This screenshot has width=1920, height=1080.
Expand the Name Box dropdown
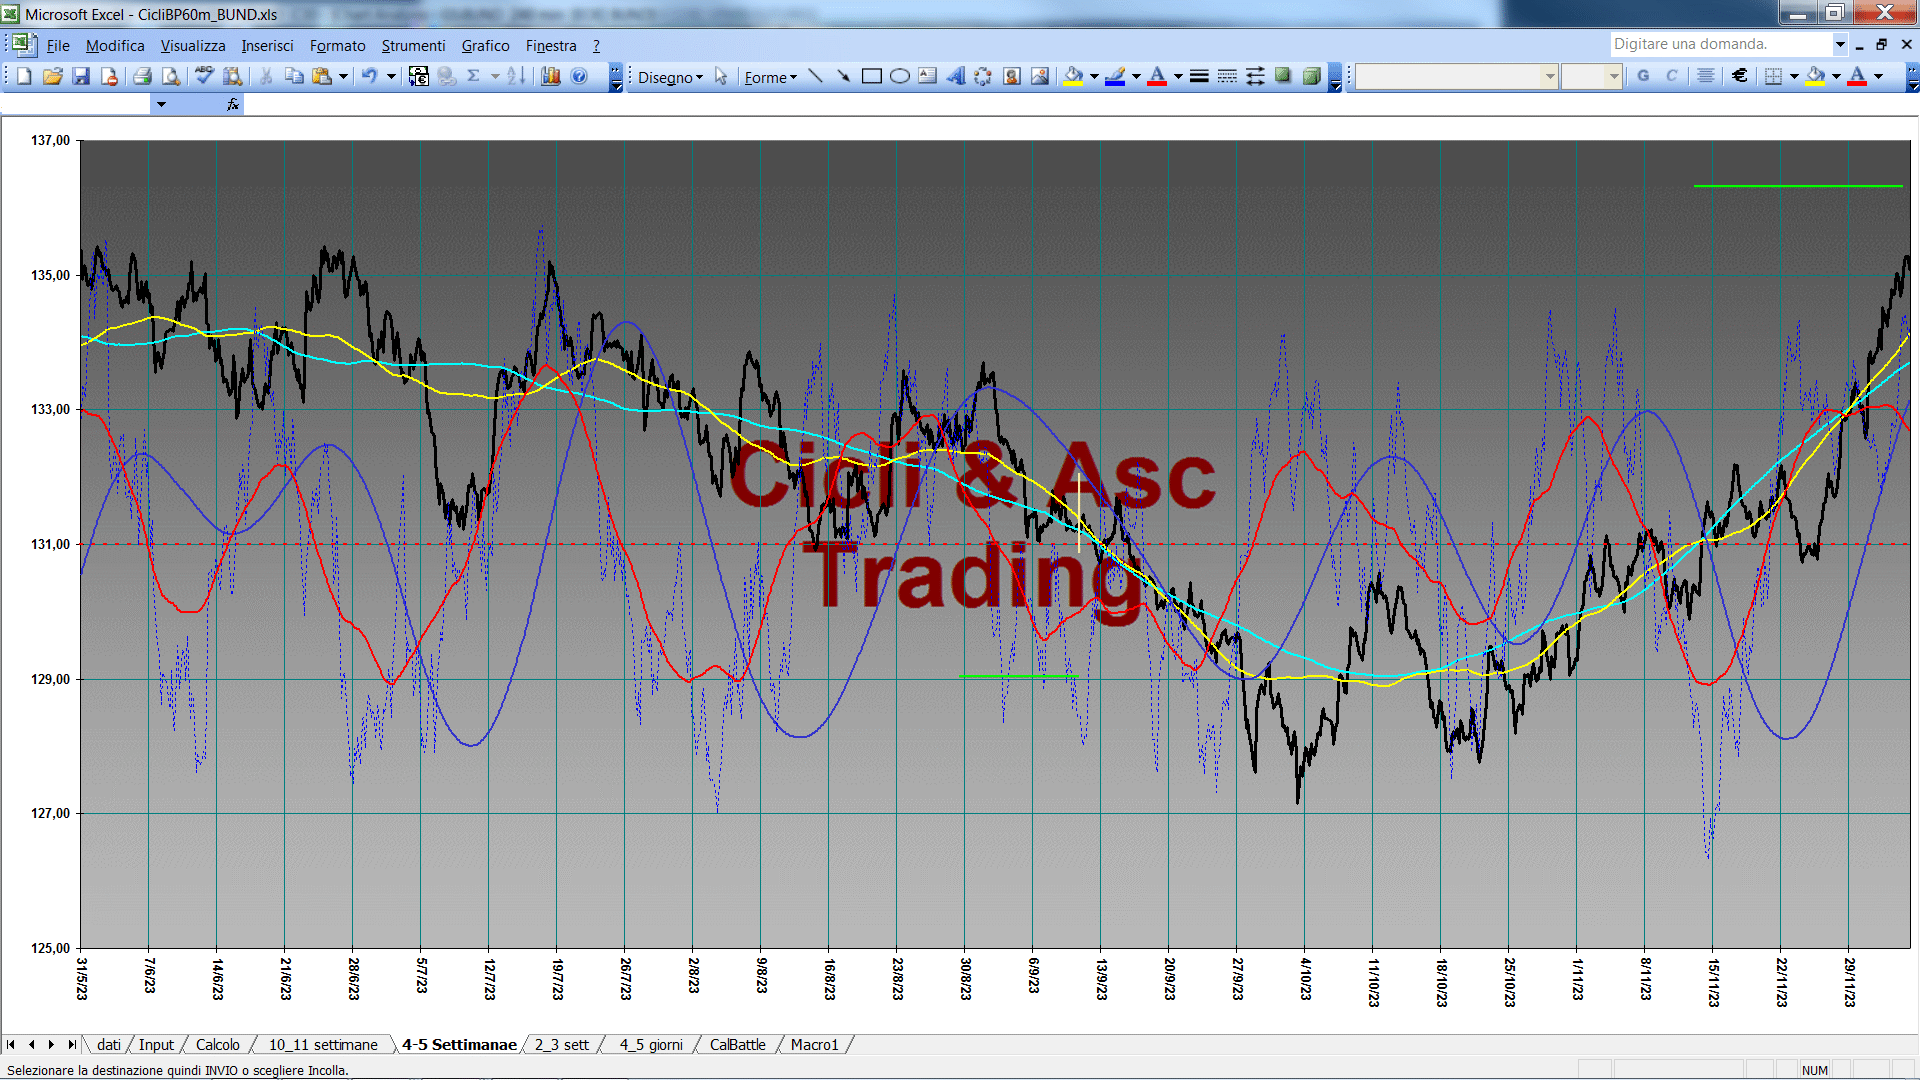pos(161,104)
